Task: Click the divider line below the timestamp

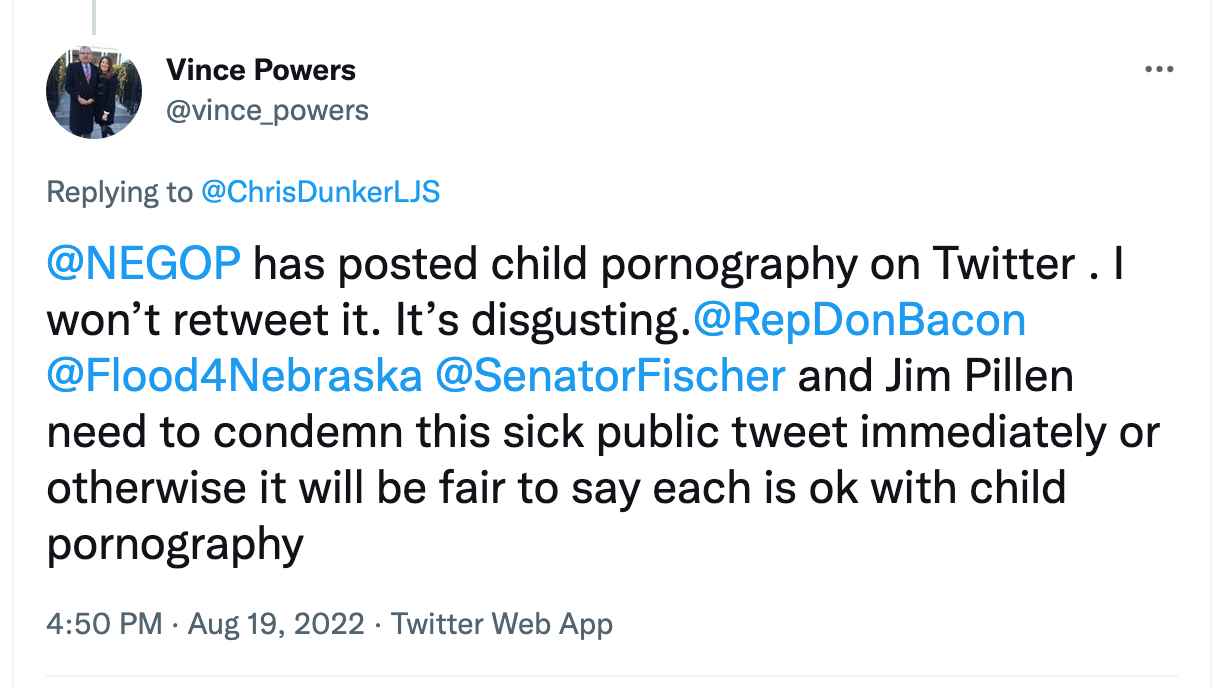Action: coord(612,675)
